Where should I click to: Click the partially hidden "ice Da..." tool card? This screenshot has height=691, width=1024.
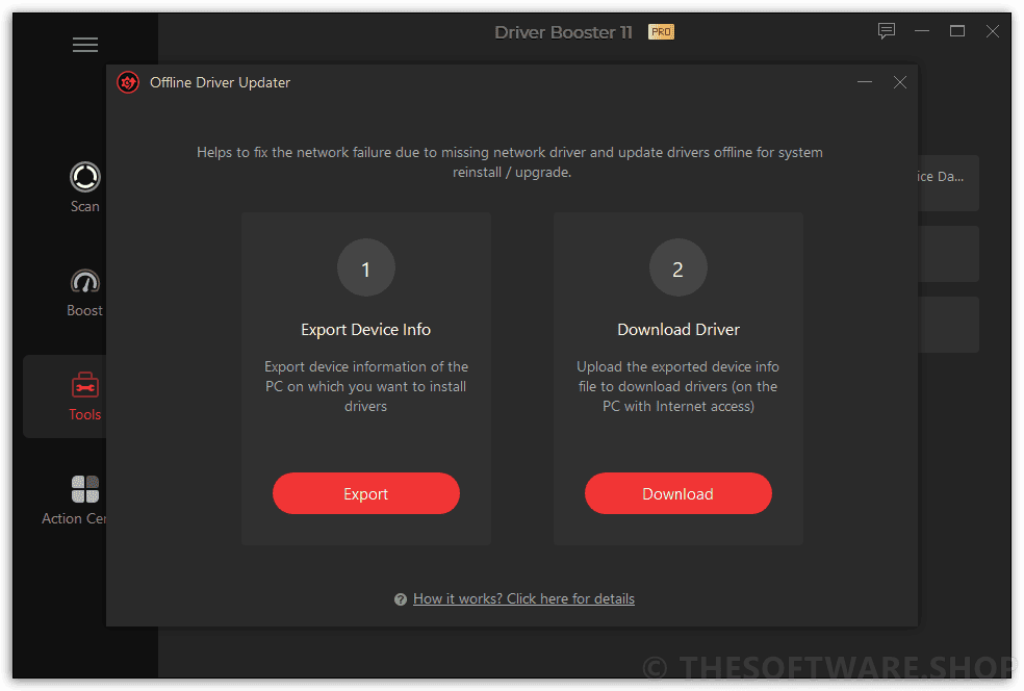coord(948,183)
